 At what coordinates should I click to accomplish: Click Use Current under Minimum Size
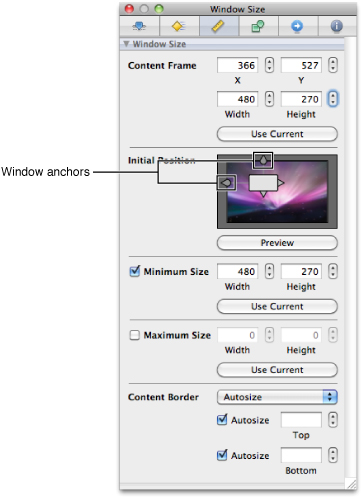click(x=277, y=306)
